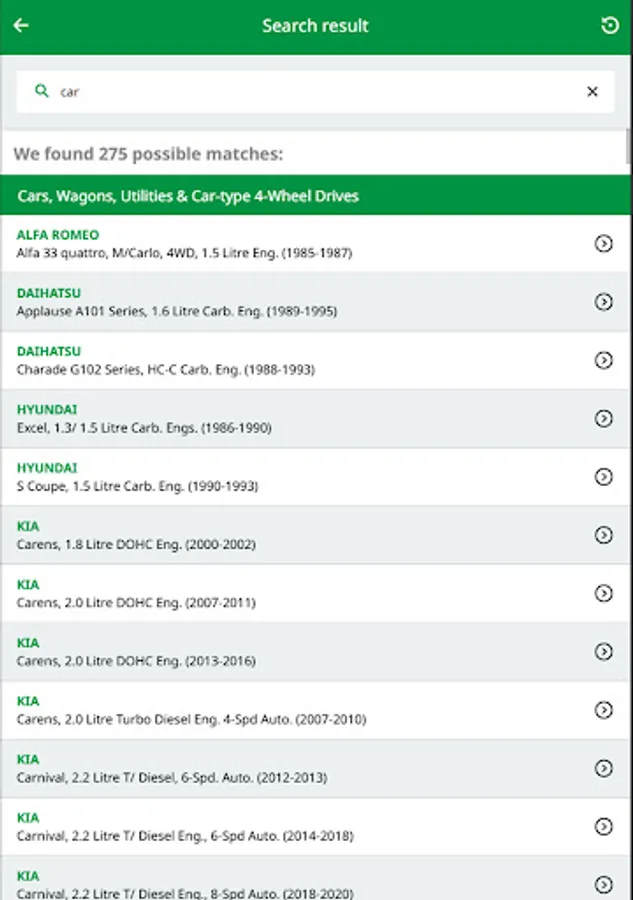Clear the search field with X
Image resolution: width=633 pixels, height=900 pixels.
pyautogui.click(x=592, y=91)
